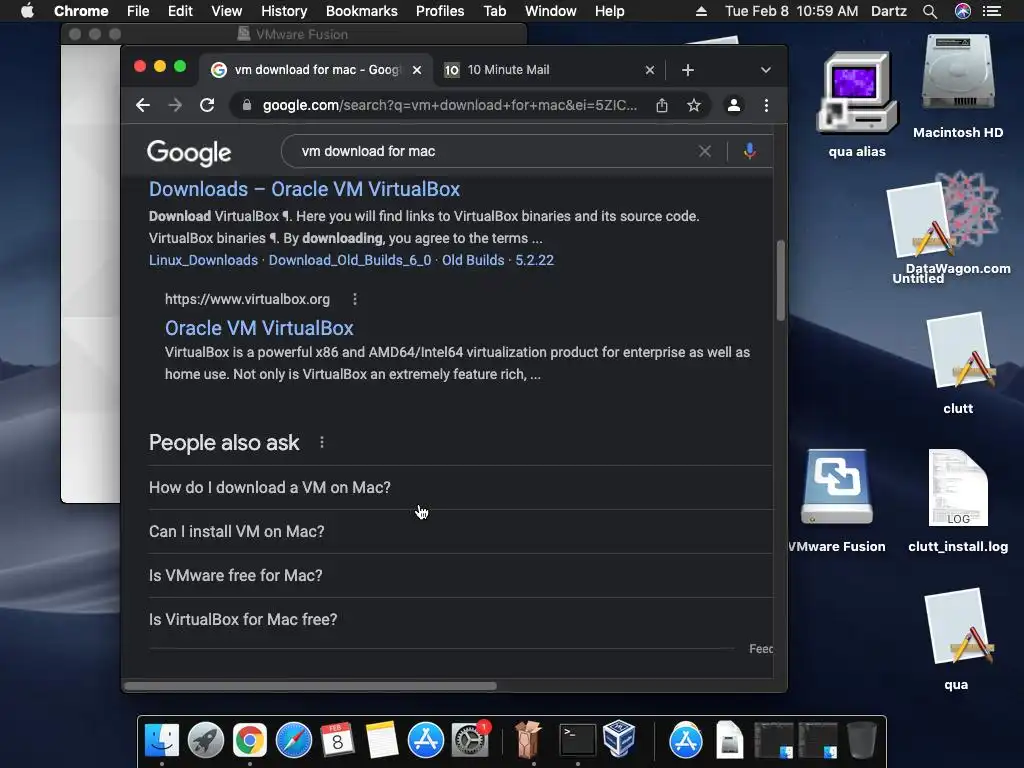The width and height of the screenshot is (1024, 768).
Task: Open options dots beside virtualbox.org URL
Action: pyautogui.click(x=355, y=299)
